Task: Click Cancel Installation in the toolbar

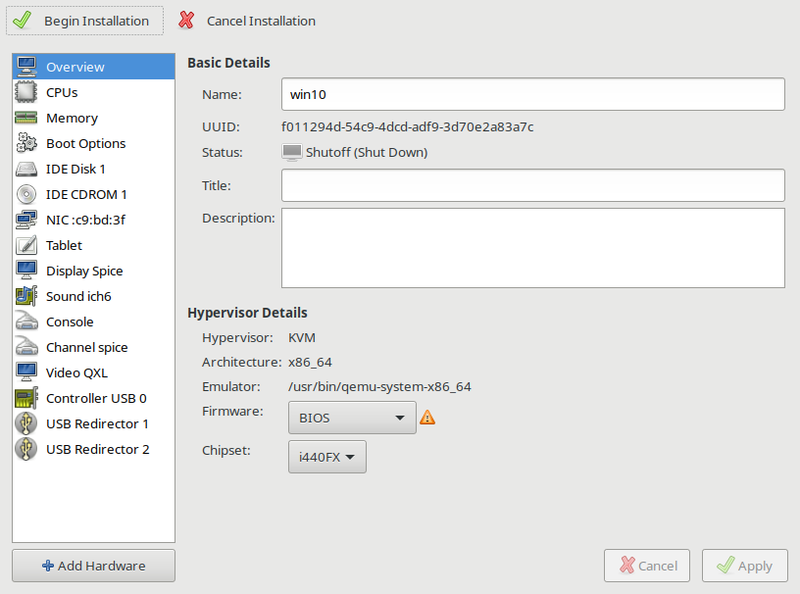Action: 247,21
